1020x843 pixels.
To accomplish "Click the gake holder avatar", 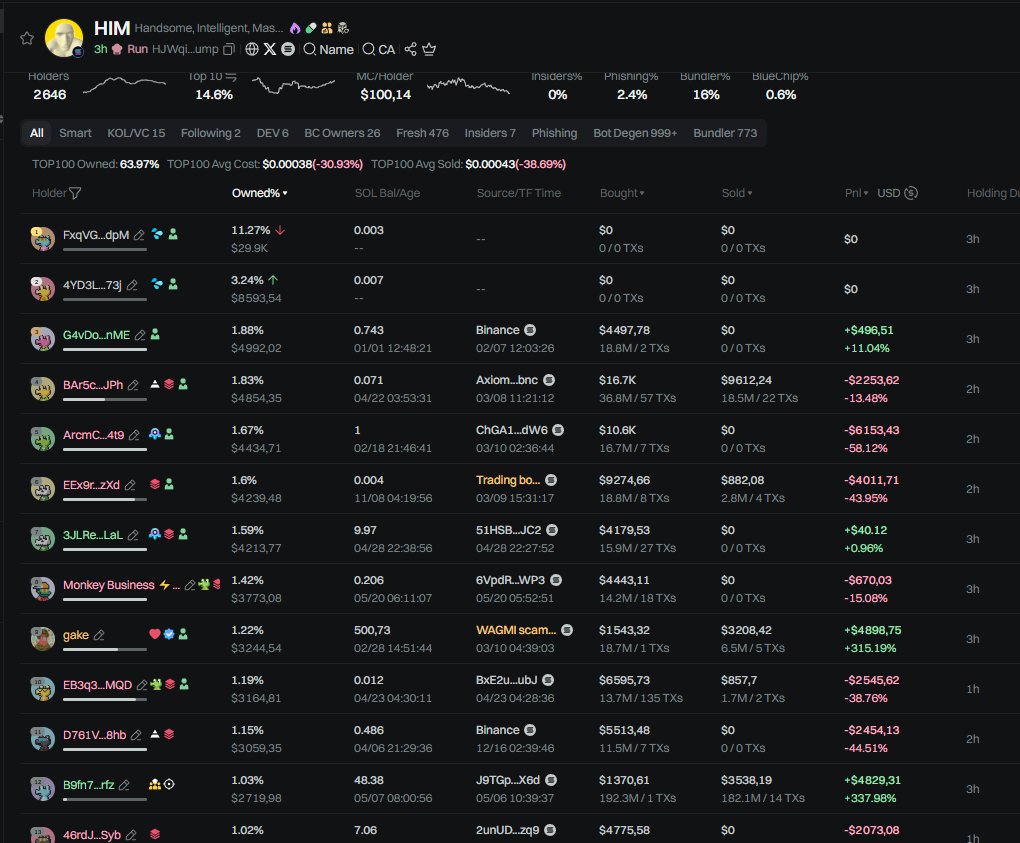I will tap(43, 639).
